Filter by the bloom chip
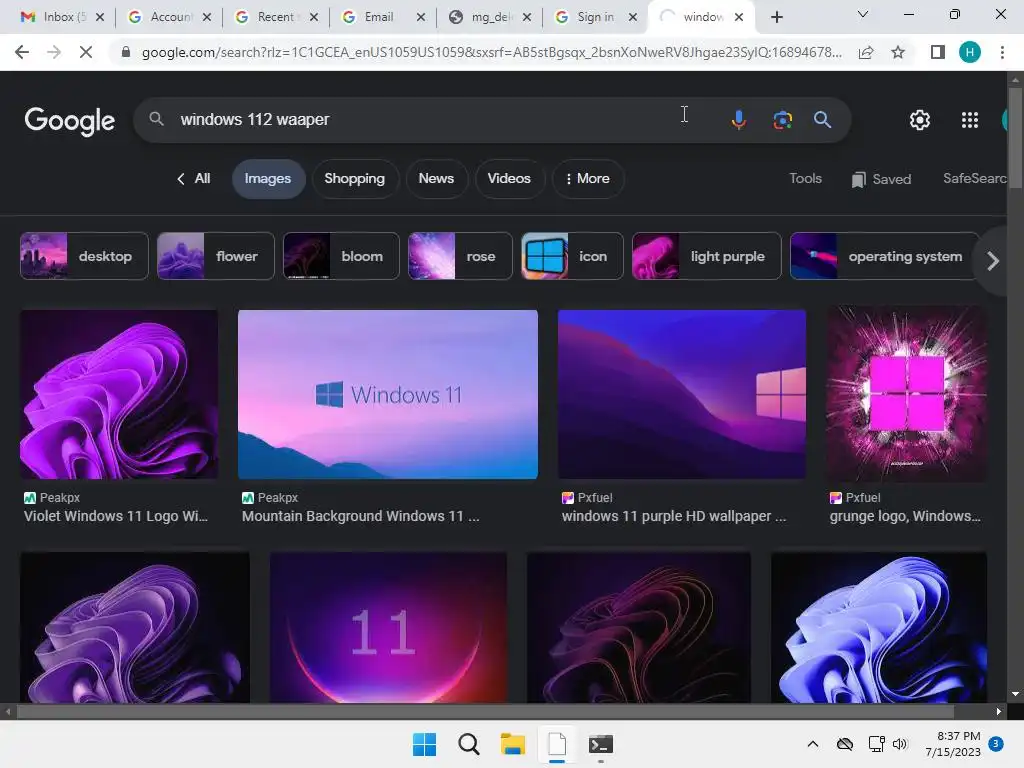The width and height of the screenshot is (1024, 768). point(341,256)
